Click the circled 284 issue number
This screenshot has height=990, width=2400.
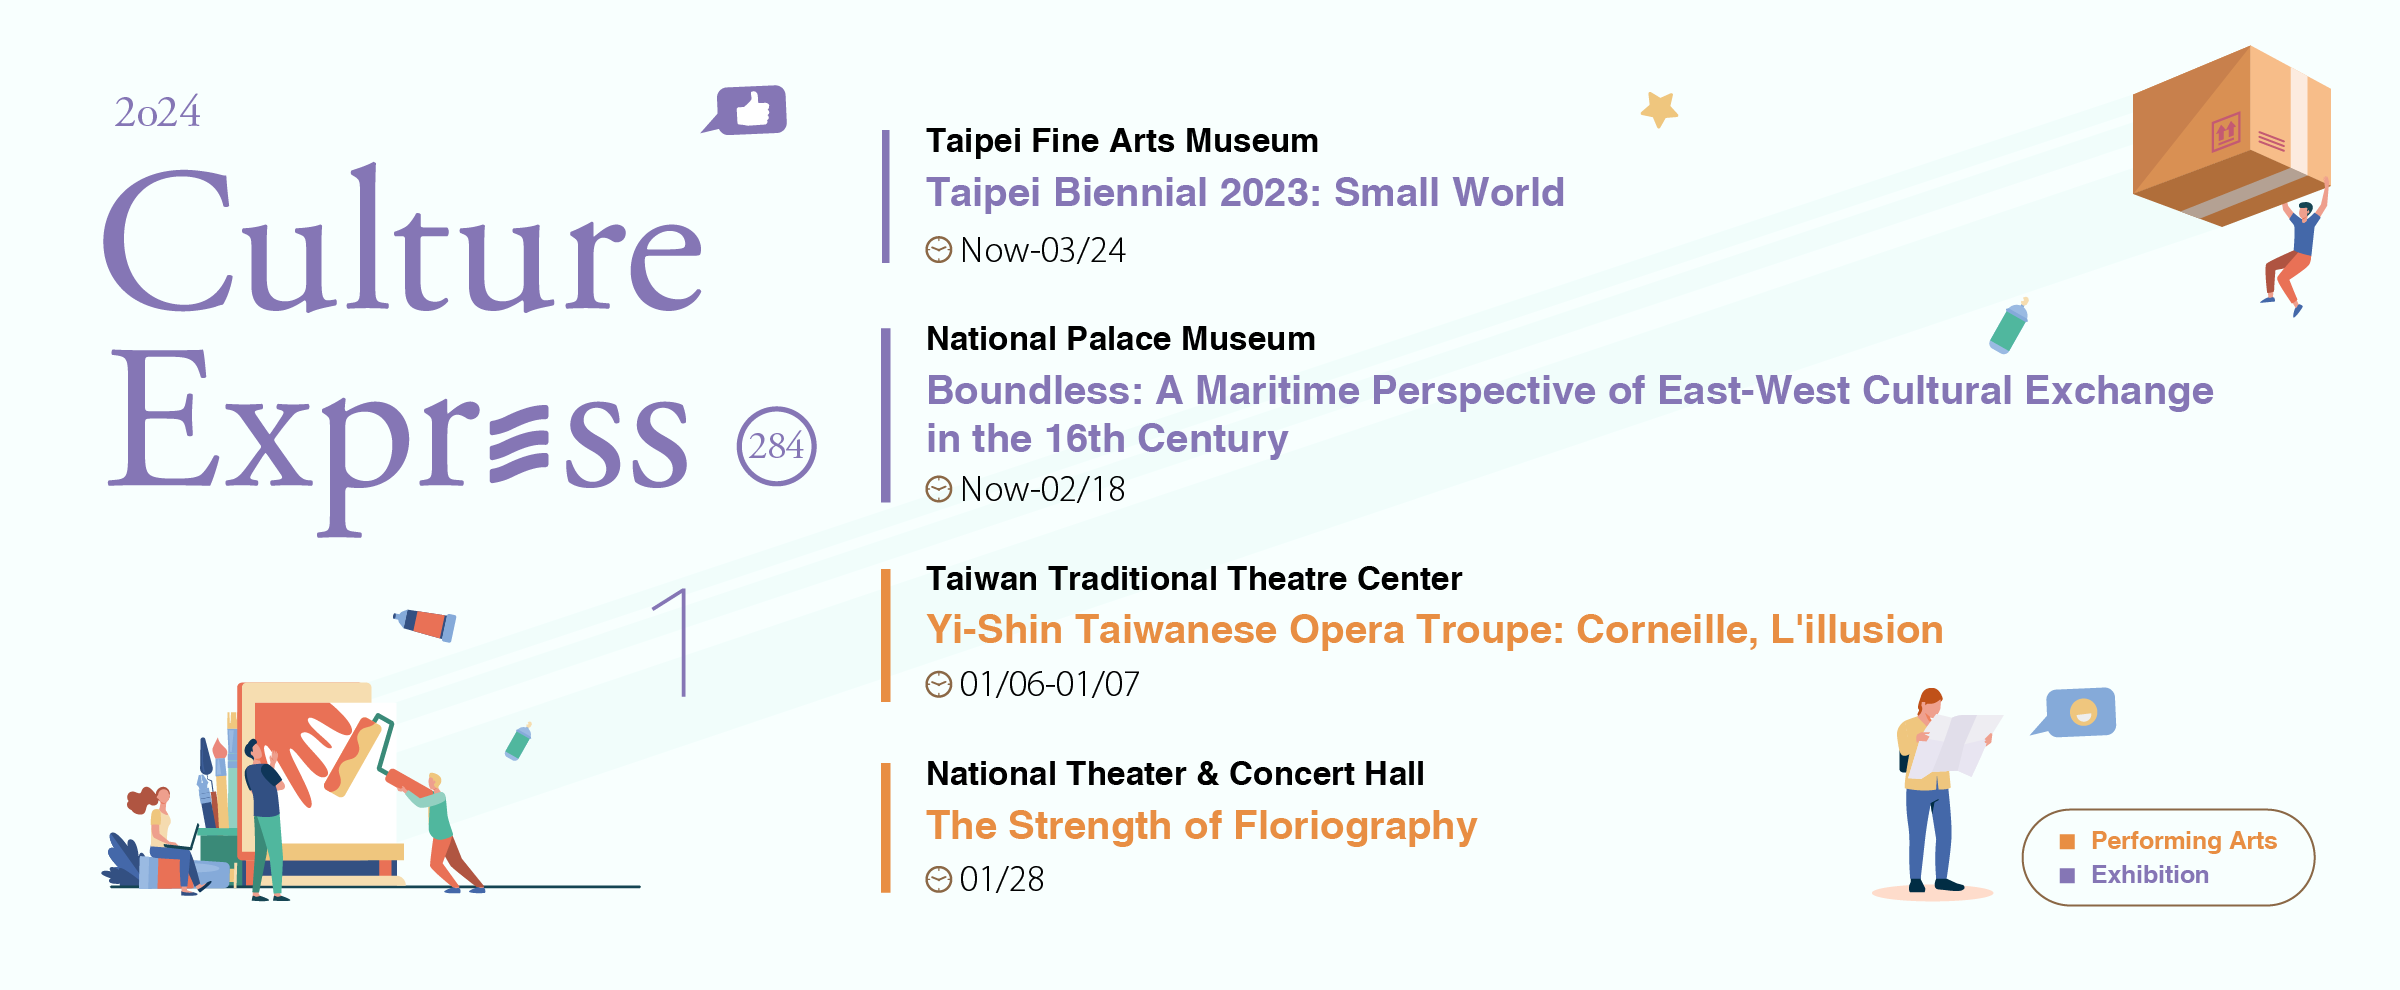coord(776,446)
